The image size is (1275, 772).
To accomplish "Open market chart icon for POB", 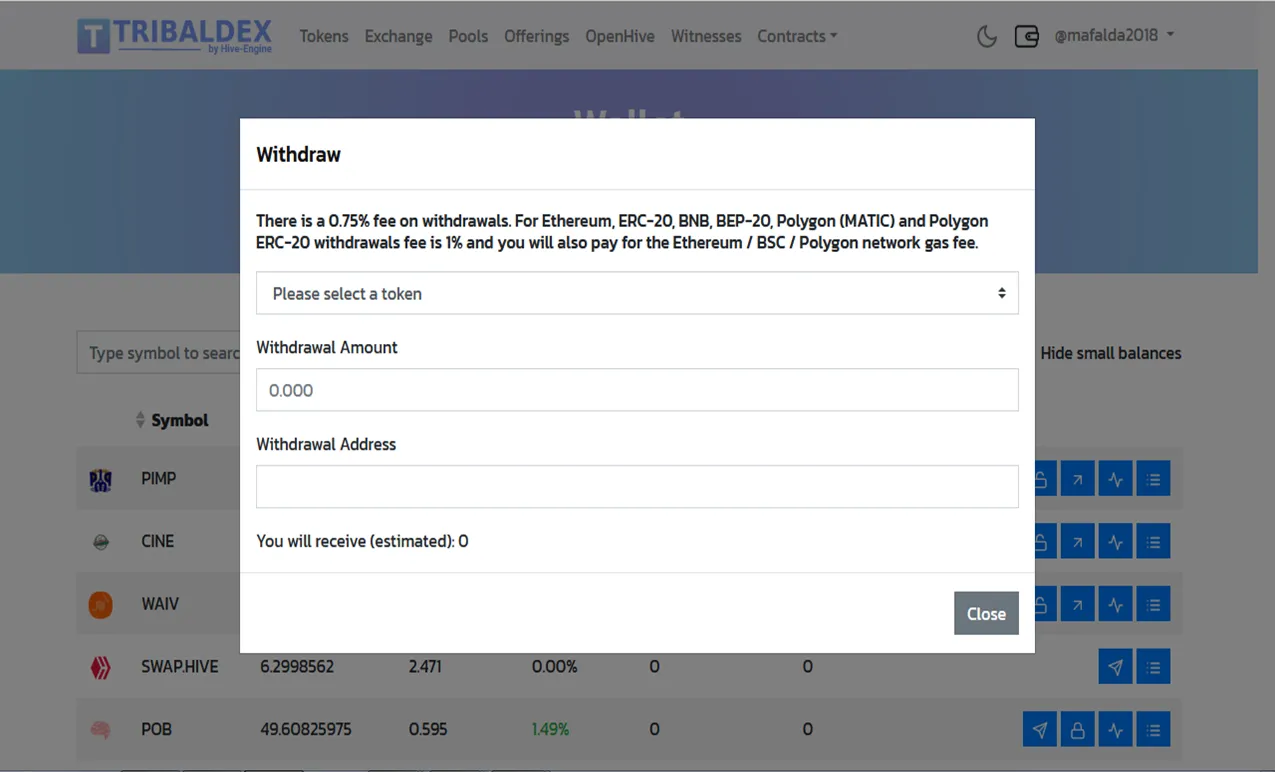I will pos(1115,730).
